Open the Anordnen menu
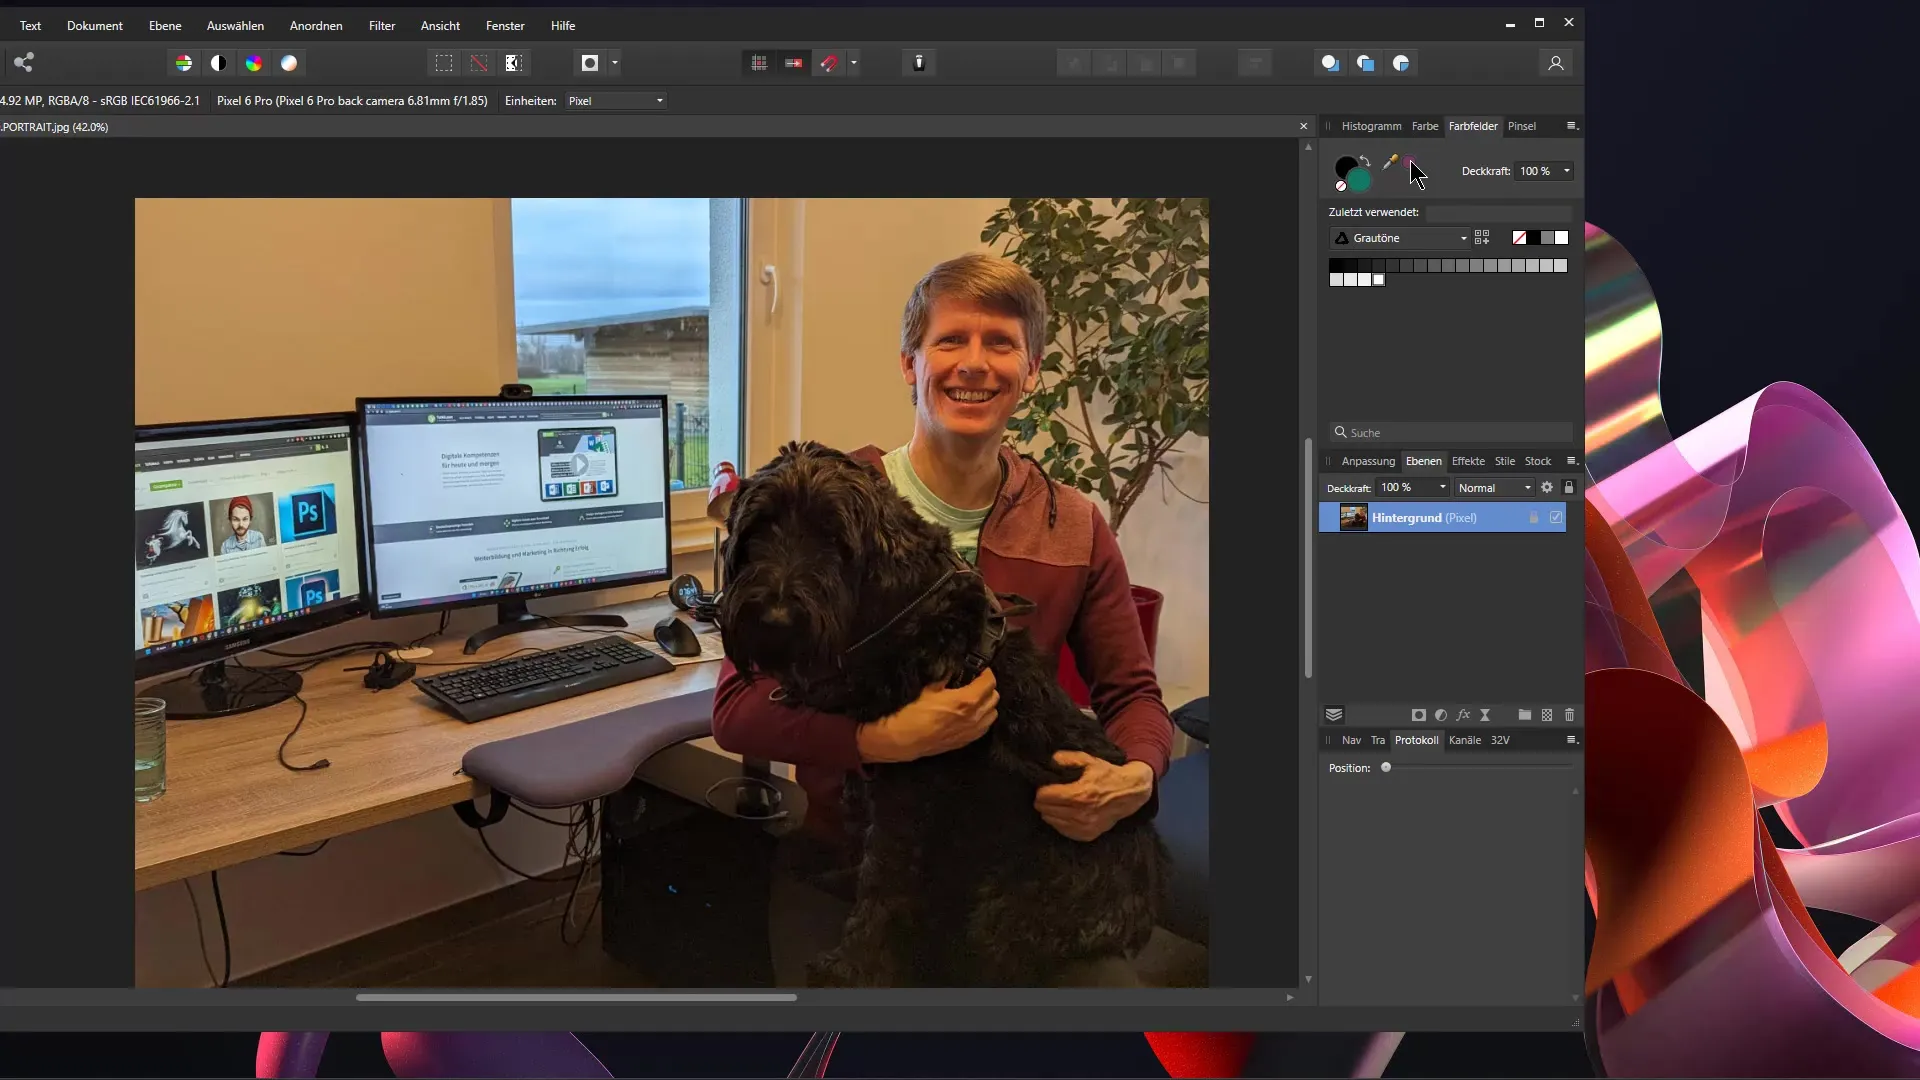1920x1080 pixels. tap(316, 26)
